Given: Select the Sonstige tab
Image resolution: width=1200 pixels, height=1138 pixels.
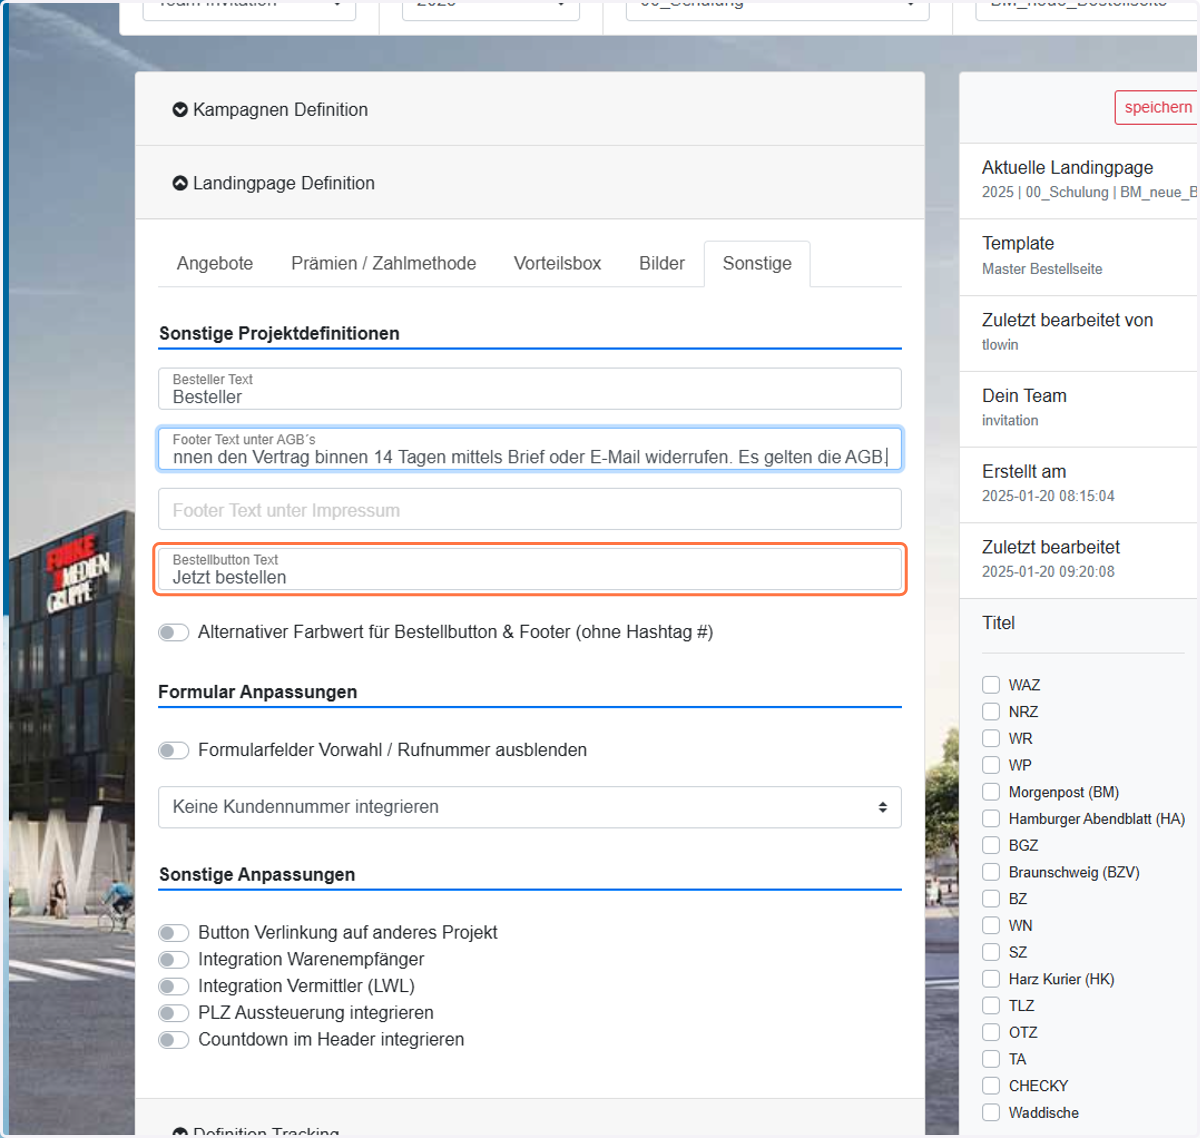Looking at the screenshot, I should pos(757,264).
